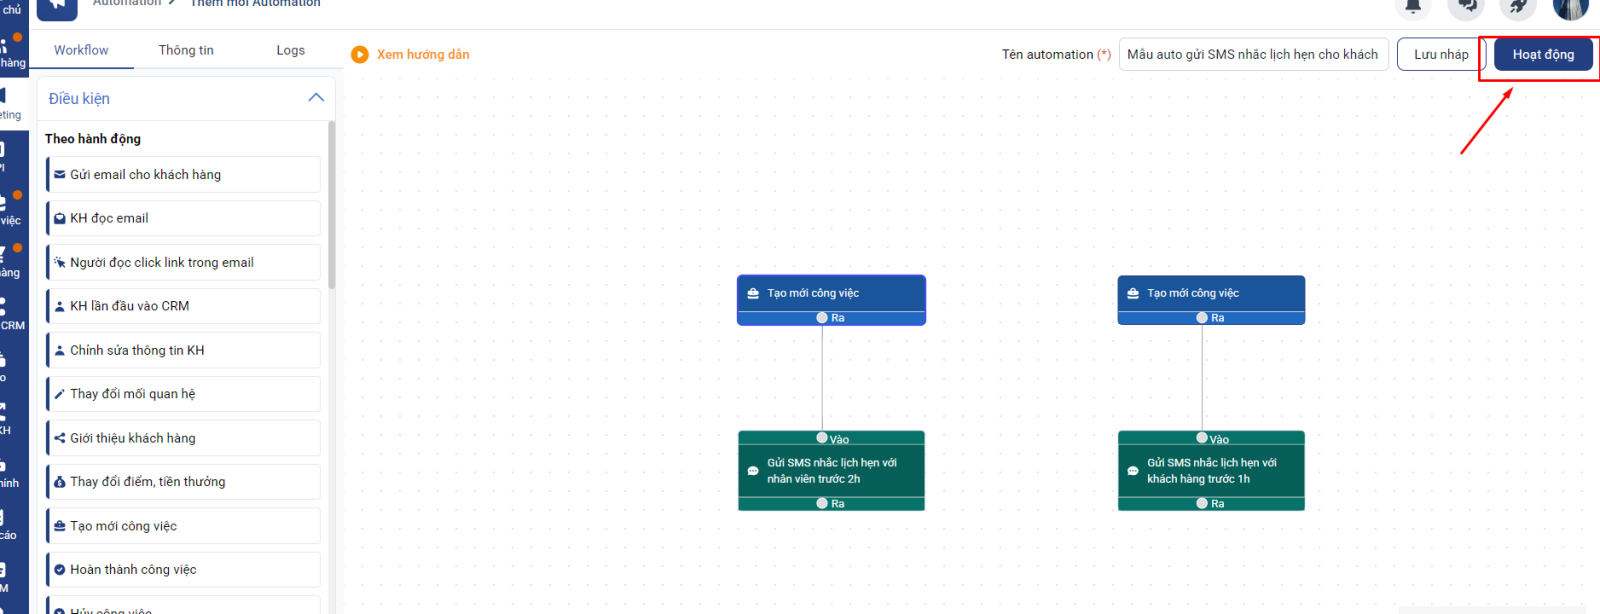
Task: Open the user profile avatar
Action: (x=1570, y=8)
